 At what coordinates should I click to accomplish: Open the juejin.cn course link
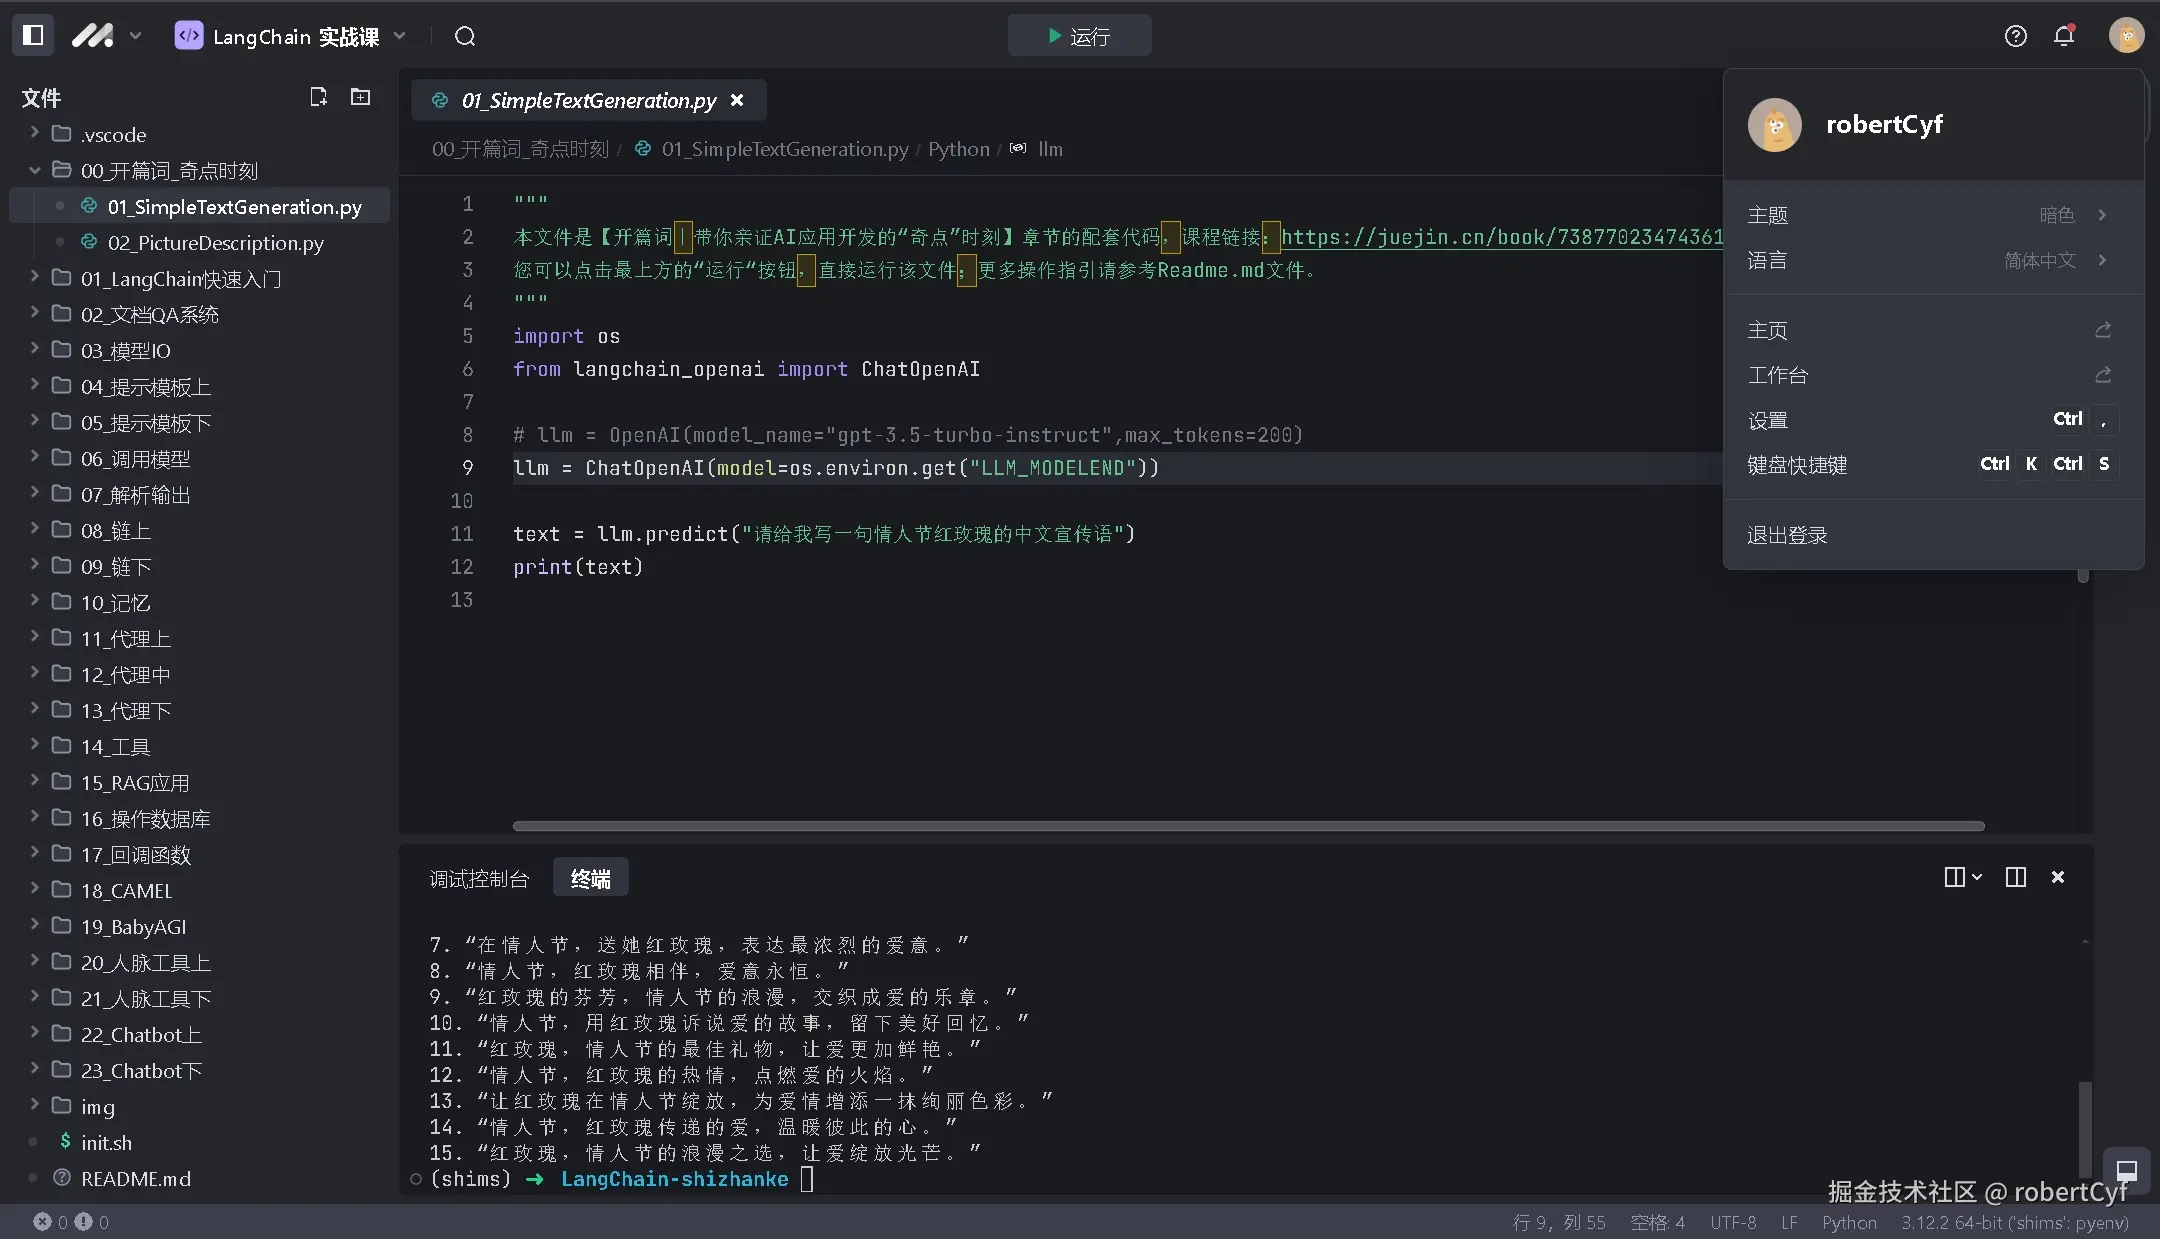point(1500,237)
